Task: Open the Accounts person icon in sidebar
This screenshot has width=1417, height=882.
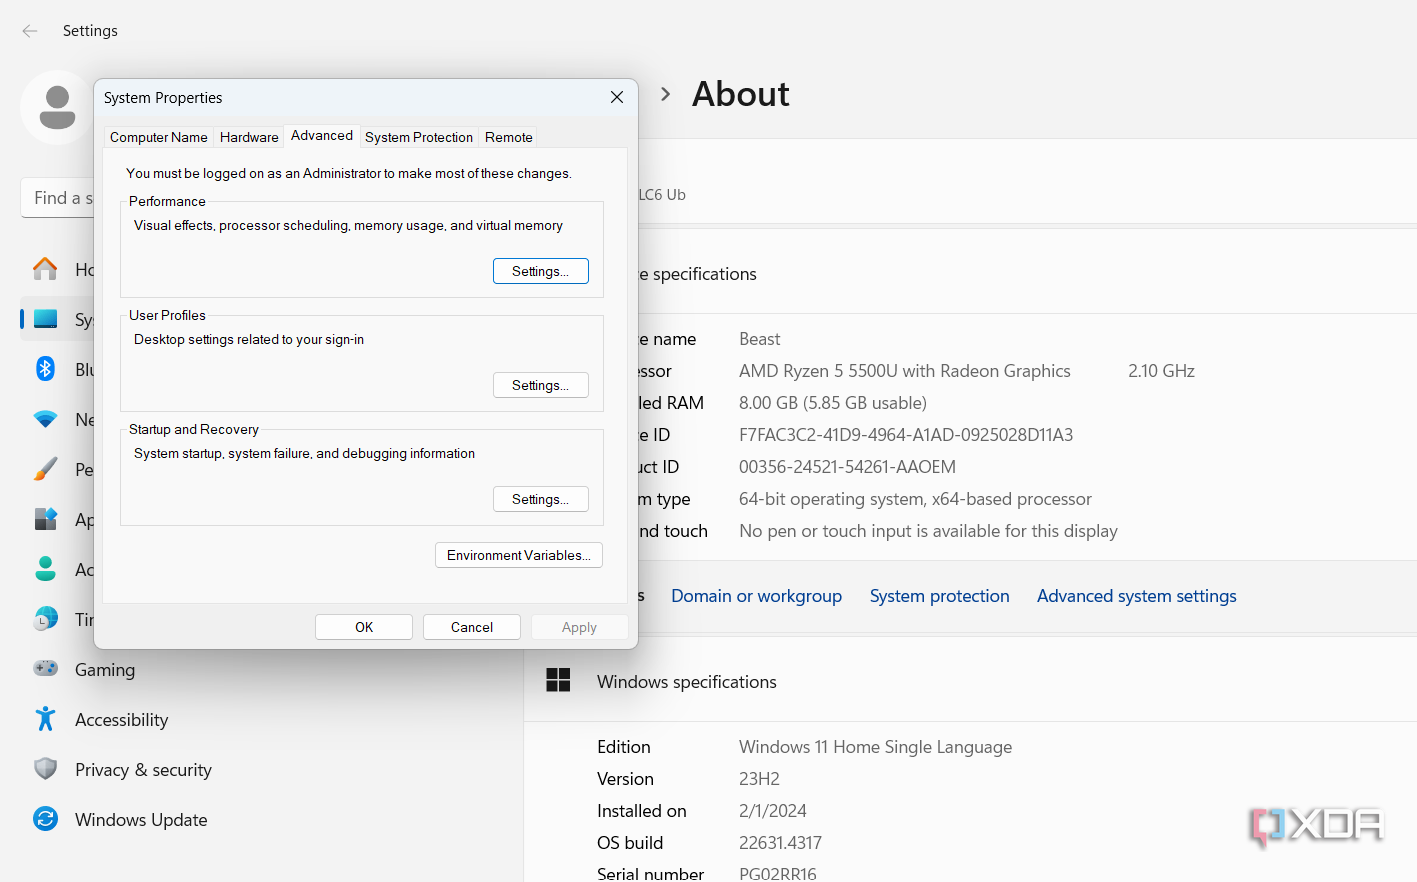Action: 45,569
